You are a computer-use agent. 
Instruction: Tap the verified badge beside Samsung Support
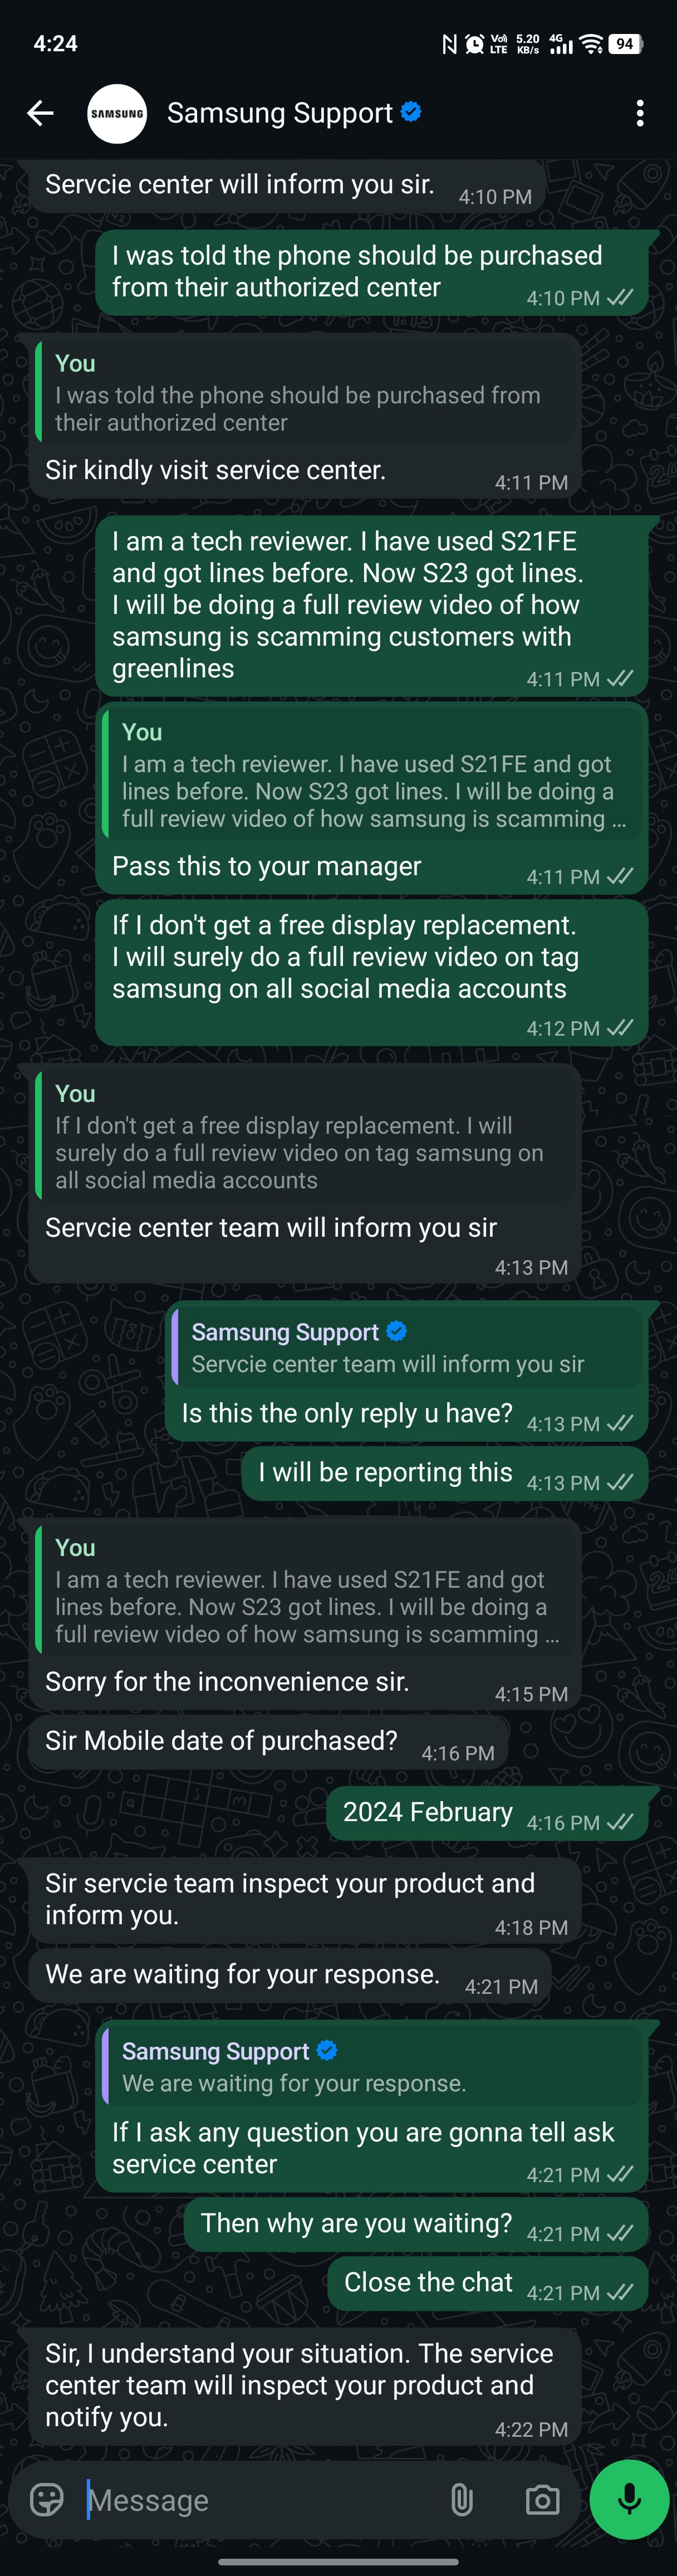[411, 111]
